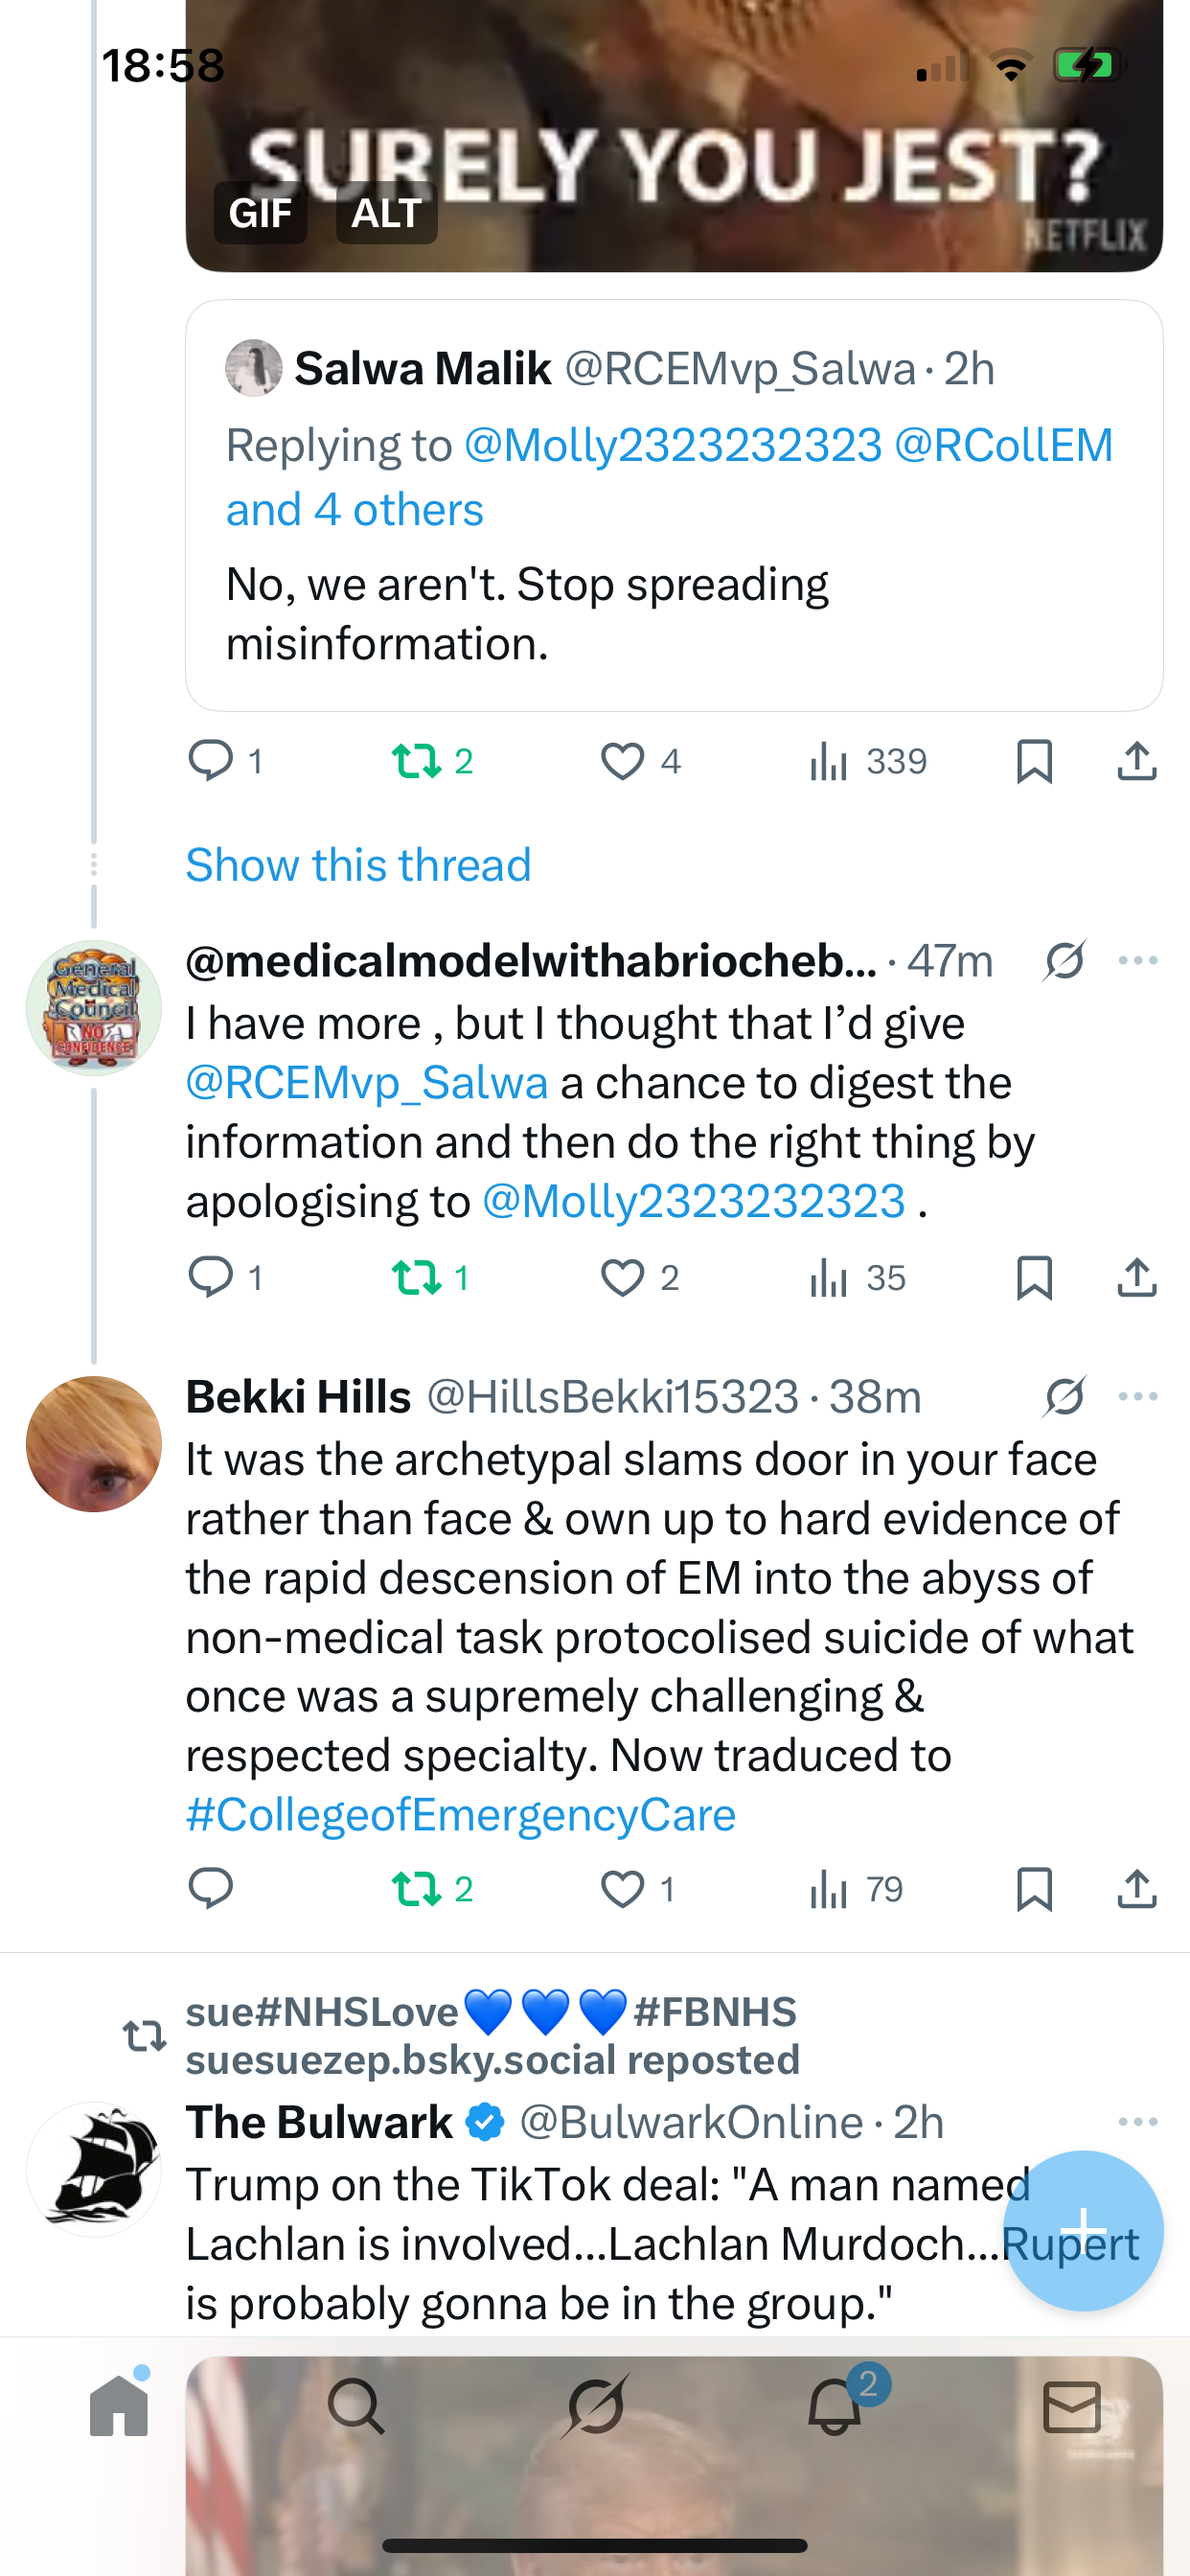Viewport: 1190px width, 2576px height.
Task: Toggle repost on medicalmodelwithabrioche tweet
Action: pos(416,1277)
